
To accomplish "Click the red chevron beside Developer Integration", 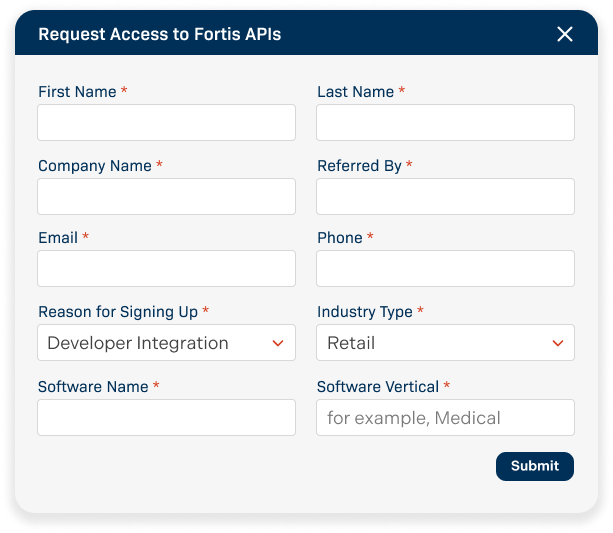I will (278, 343).
